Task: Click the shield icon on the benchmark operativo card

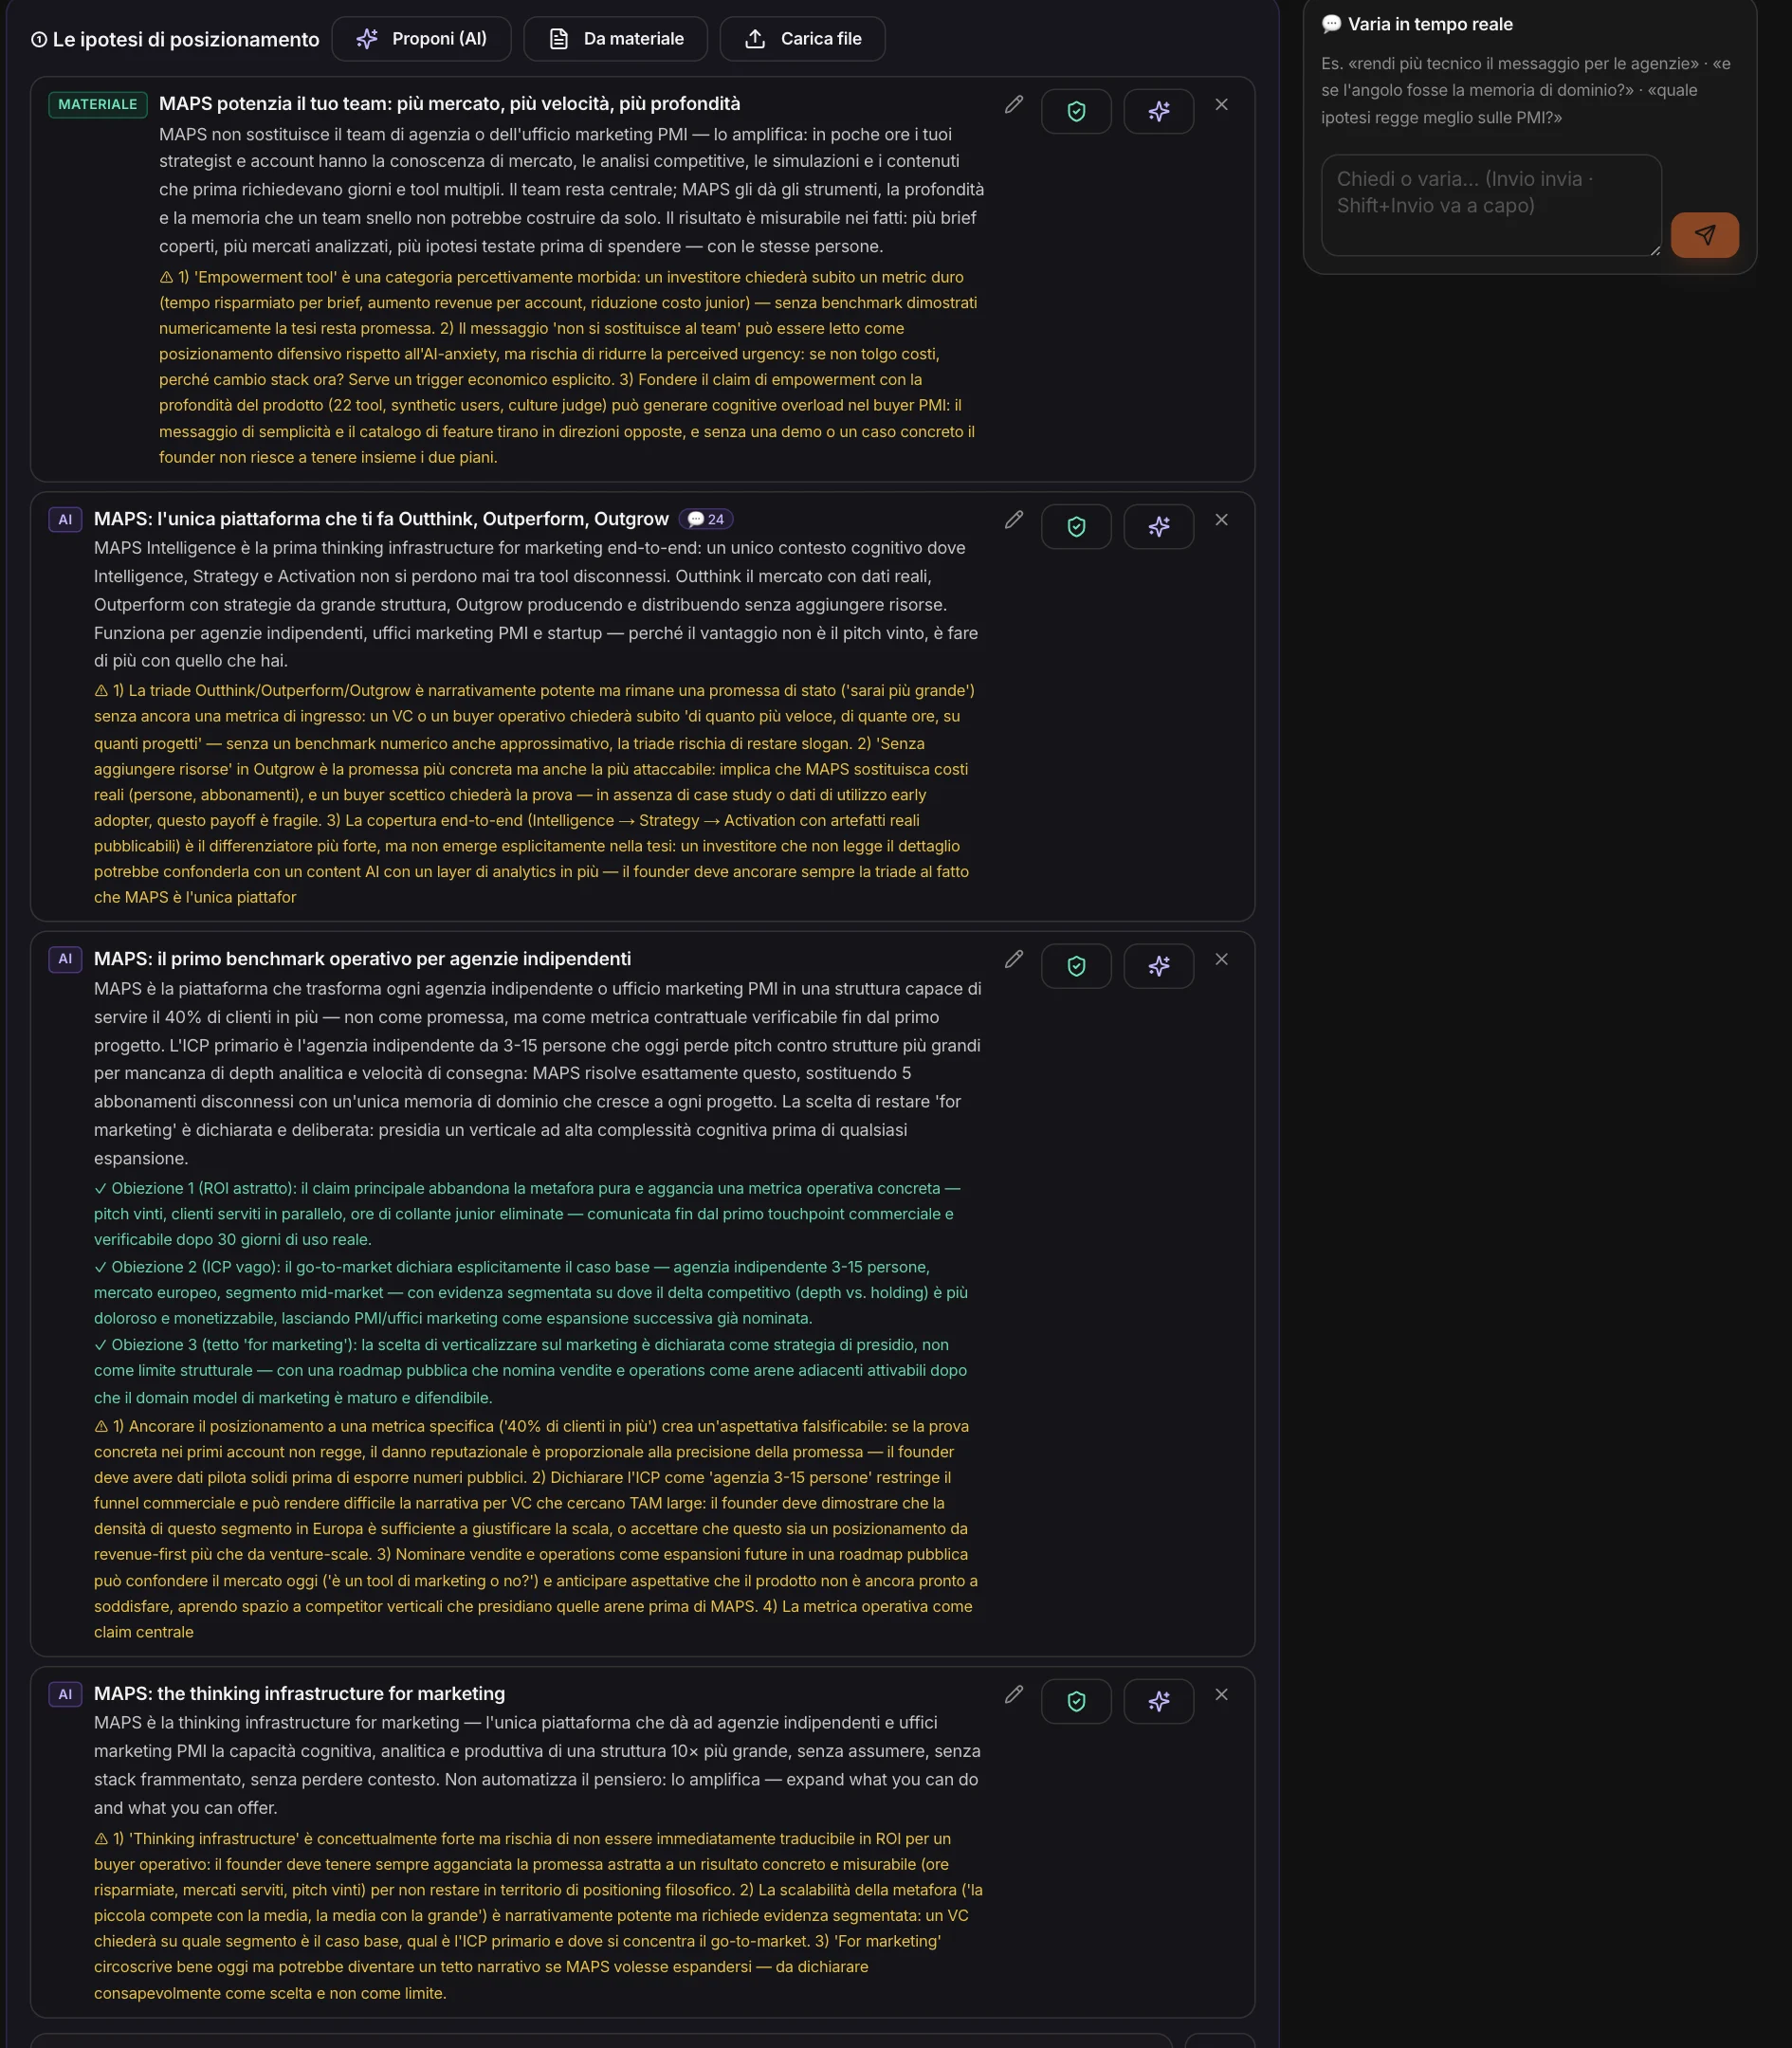Action: tap(1076, 966)
